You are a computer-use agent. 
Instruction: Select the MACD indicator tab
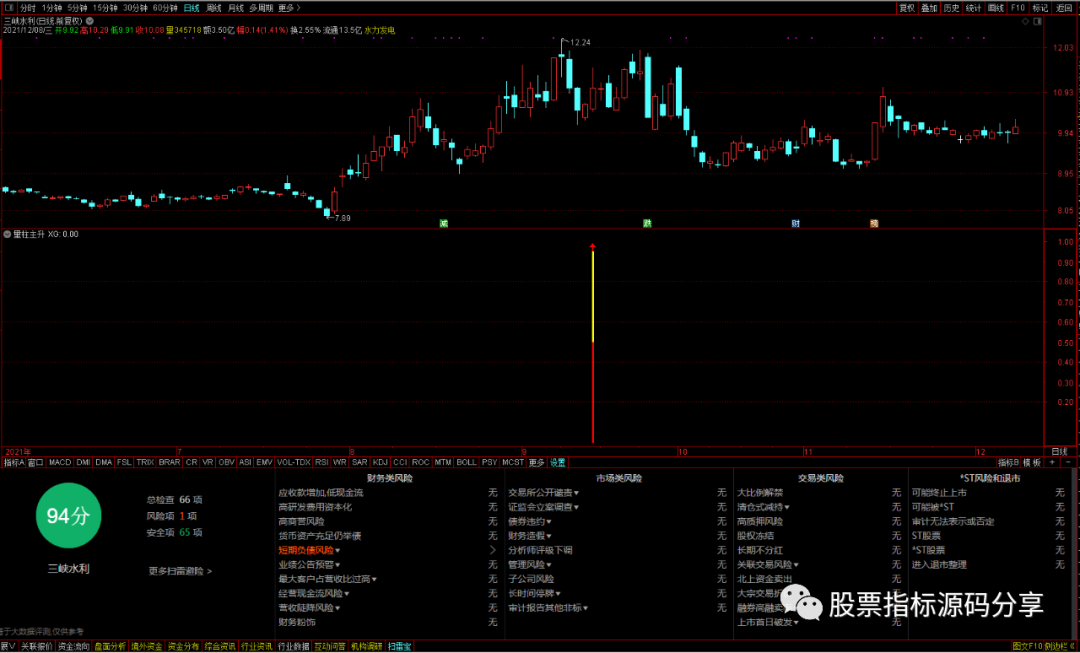(x=60, y=462)
